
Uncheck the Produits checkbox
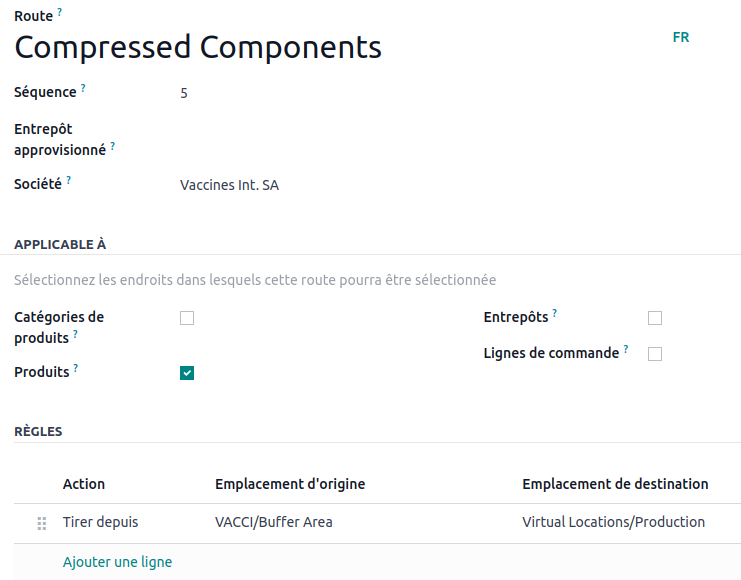point(187,373)
